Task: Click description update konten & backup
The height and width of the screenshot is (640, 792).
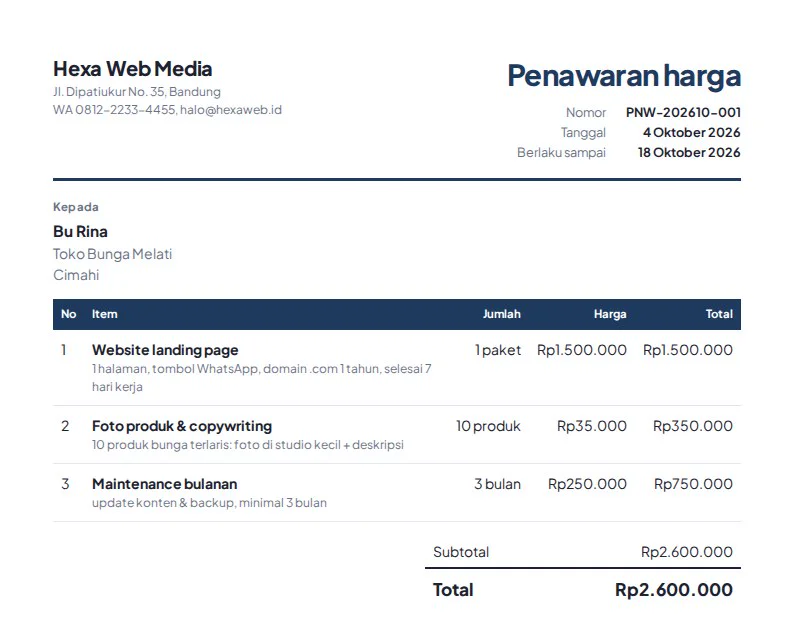Action: click(x=210, y=503)
